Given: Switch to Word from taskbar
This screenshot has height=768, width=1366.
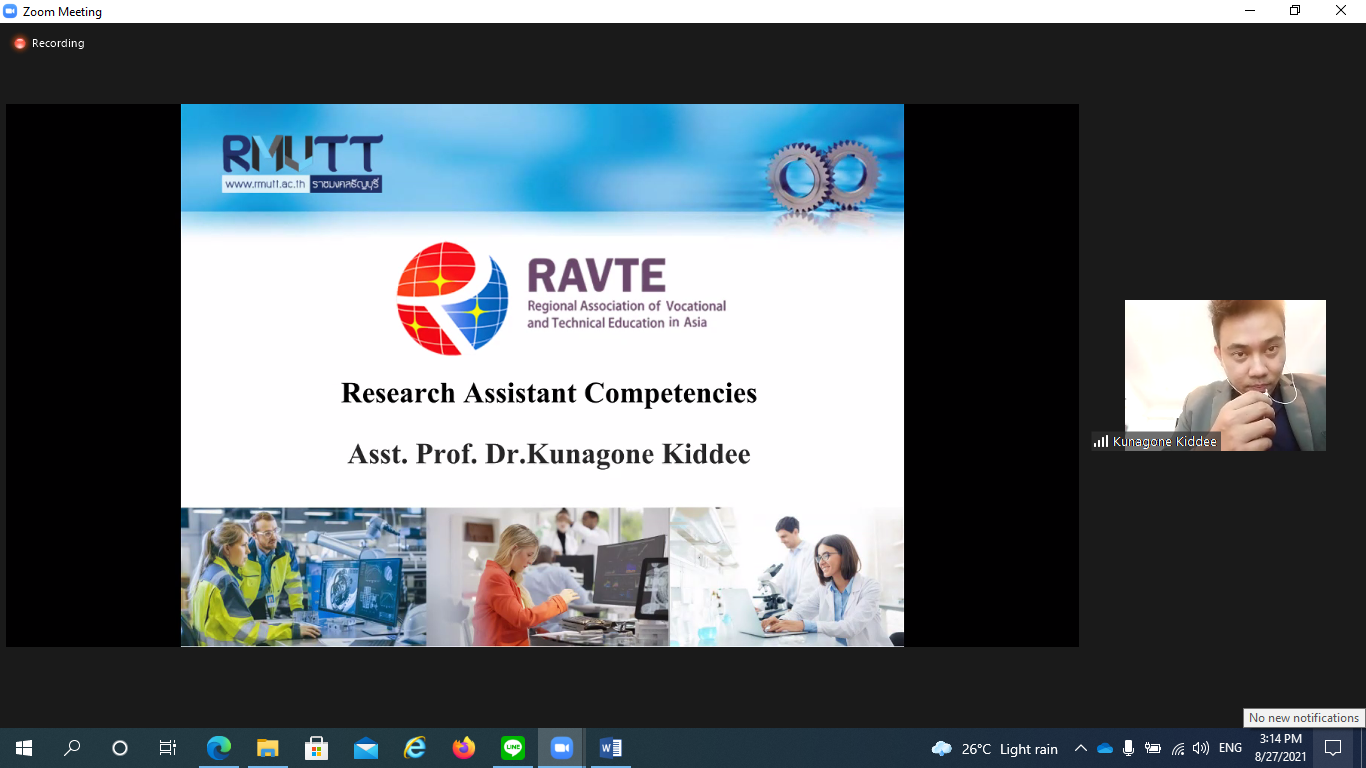Looking at the screenshot, I should tap(610, 748).
